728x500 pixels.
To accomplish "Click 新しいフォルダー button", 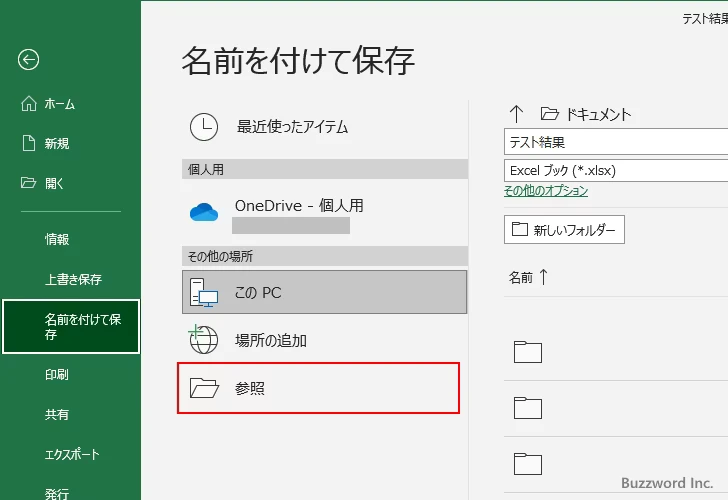I will (x=564, y=229).
